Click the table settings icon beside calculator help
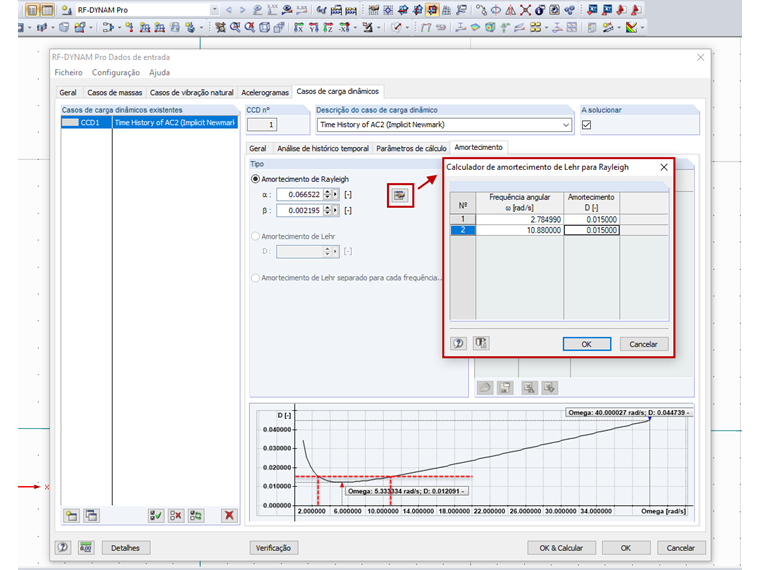The height and width of the screenshot is (570, 760). pos(481,343)
